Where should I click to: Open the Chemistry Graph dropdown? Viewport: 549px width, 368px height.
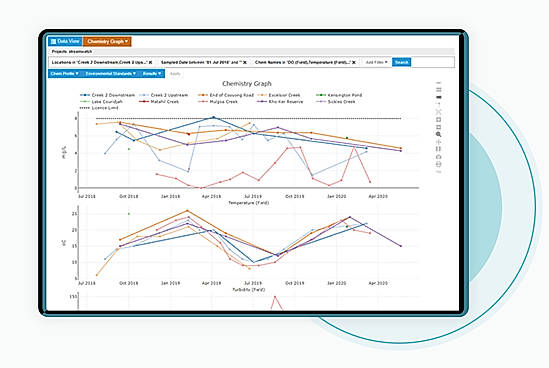point(107,41)
